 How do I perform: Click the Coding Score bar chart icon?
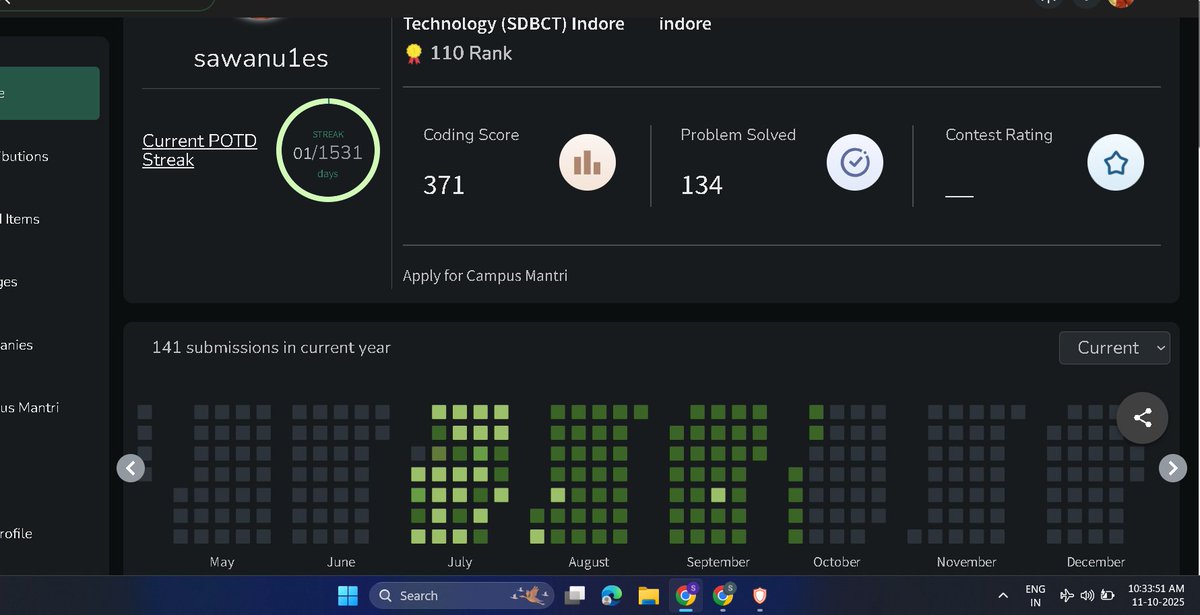click(x=587, y=162)
